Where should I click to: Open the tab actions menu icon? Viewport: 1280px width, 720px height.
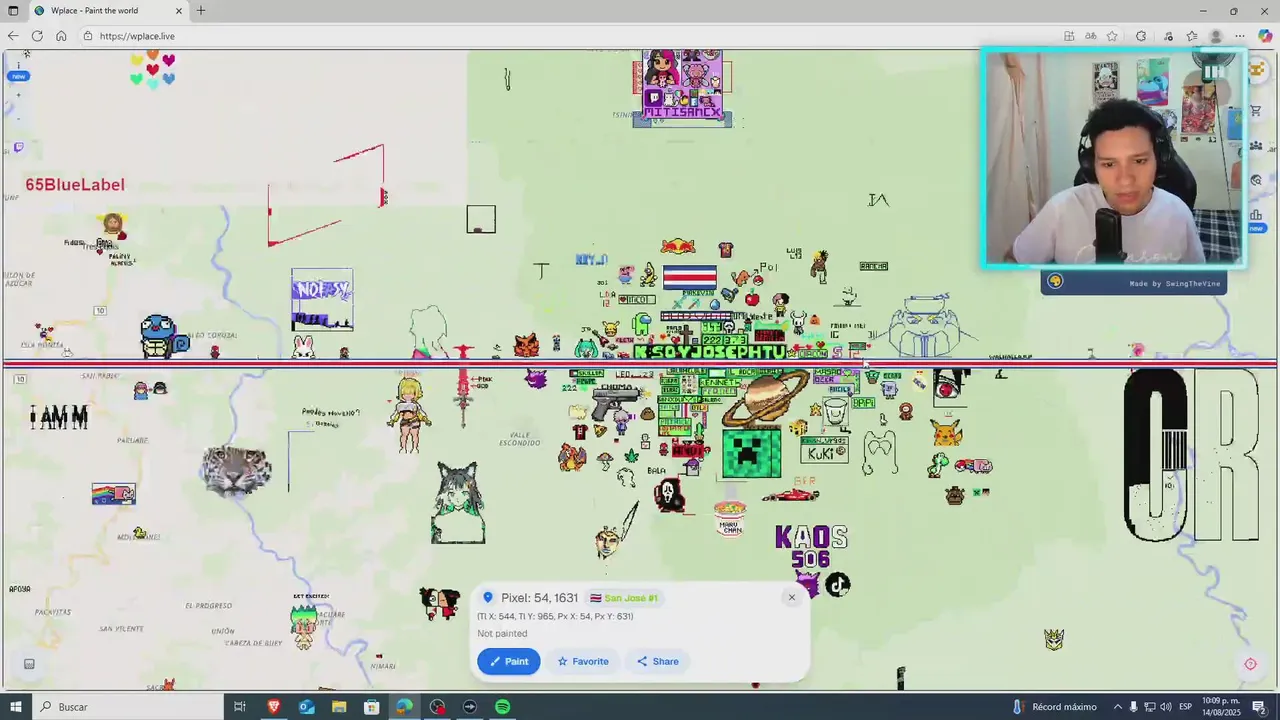[13, 11]
